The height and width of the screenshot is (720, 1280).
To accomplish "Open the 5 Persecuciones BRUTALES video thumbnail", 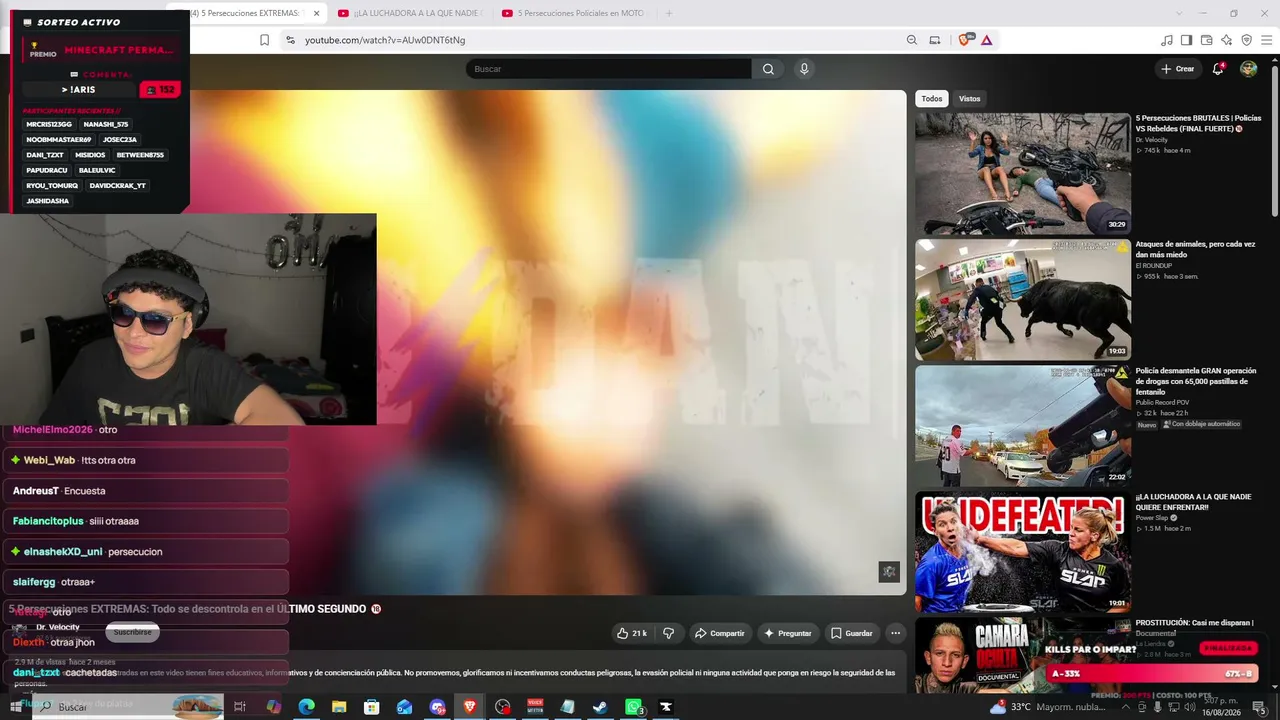I will [1023, 173].
